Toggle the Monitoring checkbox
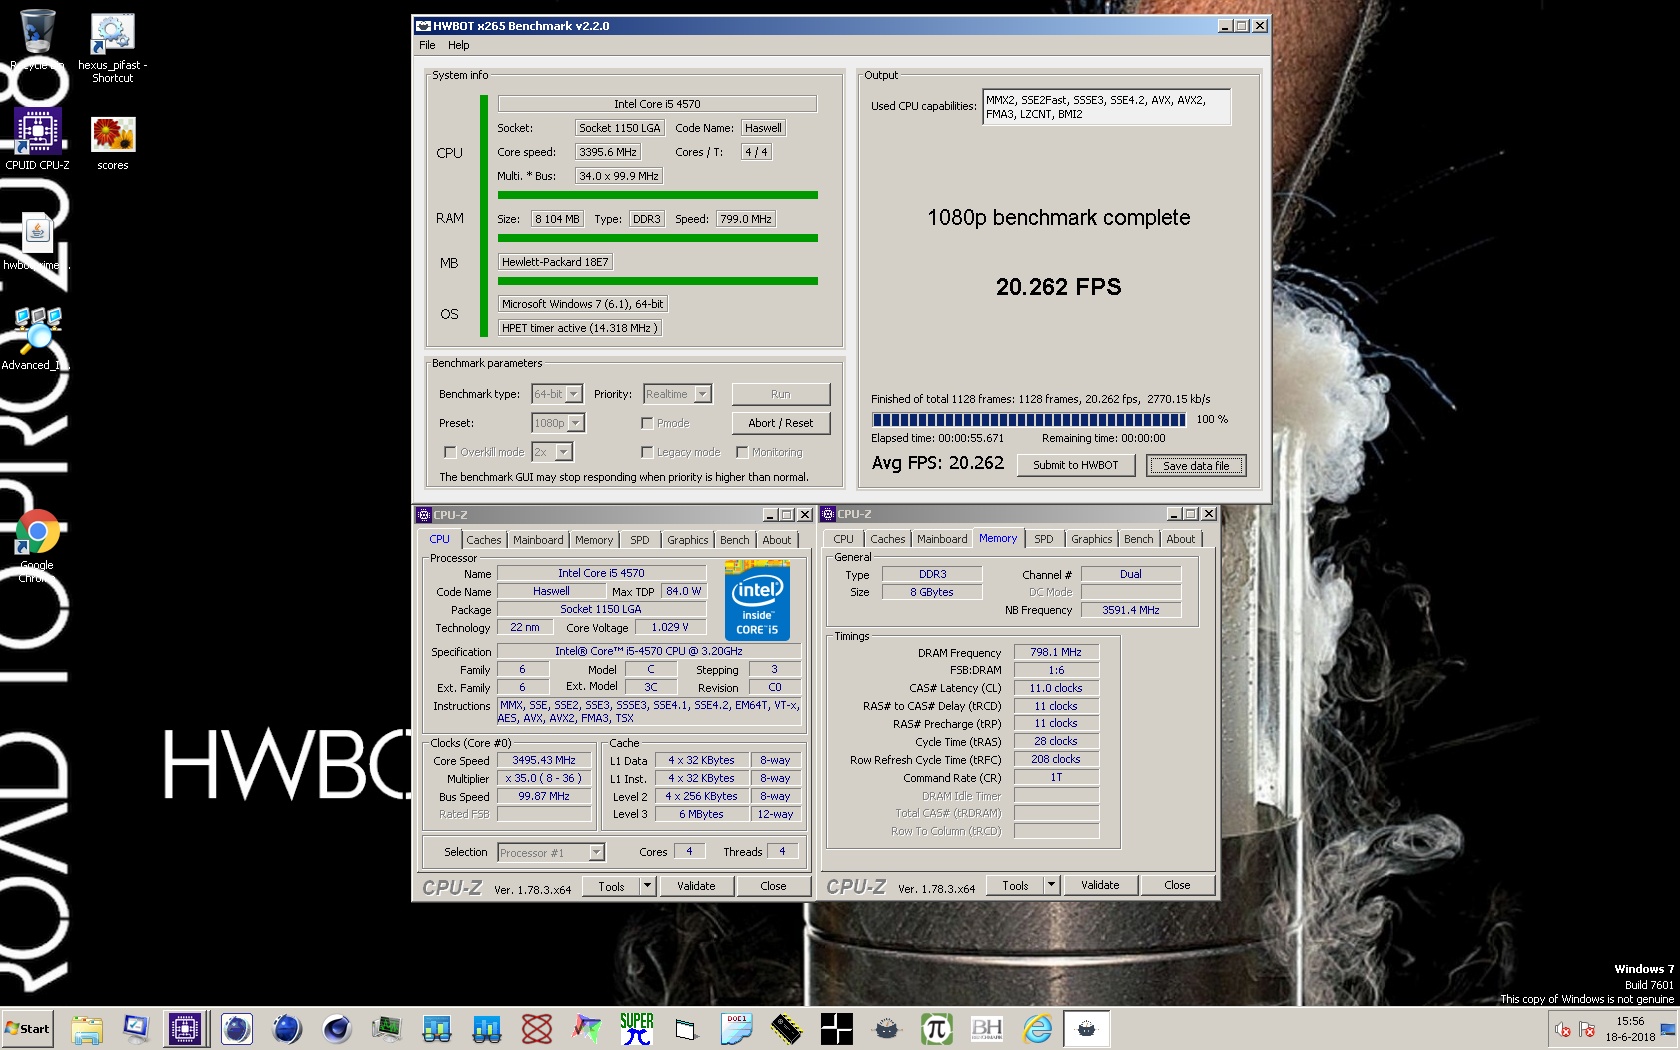Image resolution: width=1680 pixels, height=1050 pixels. coord(742,452)
